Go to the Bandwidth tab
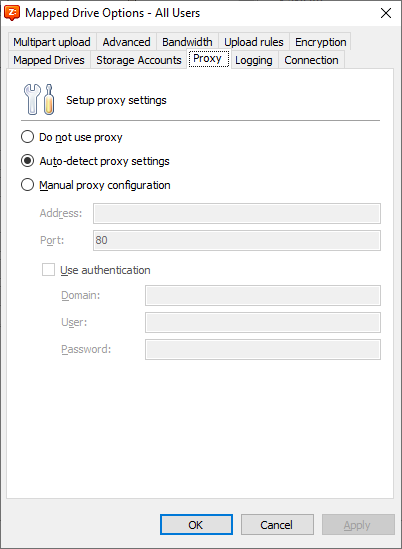This screenshot has width=402, height=549. (x=187, y=42)
